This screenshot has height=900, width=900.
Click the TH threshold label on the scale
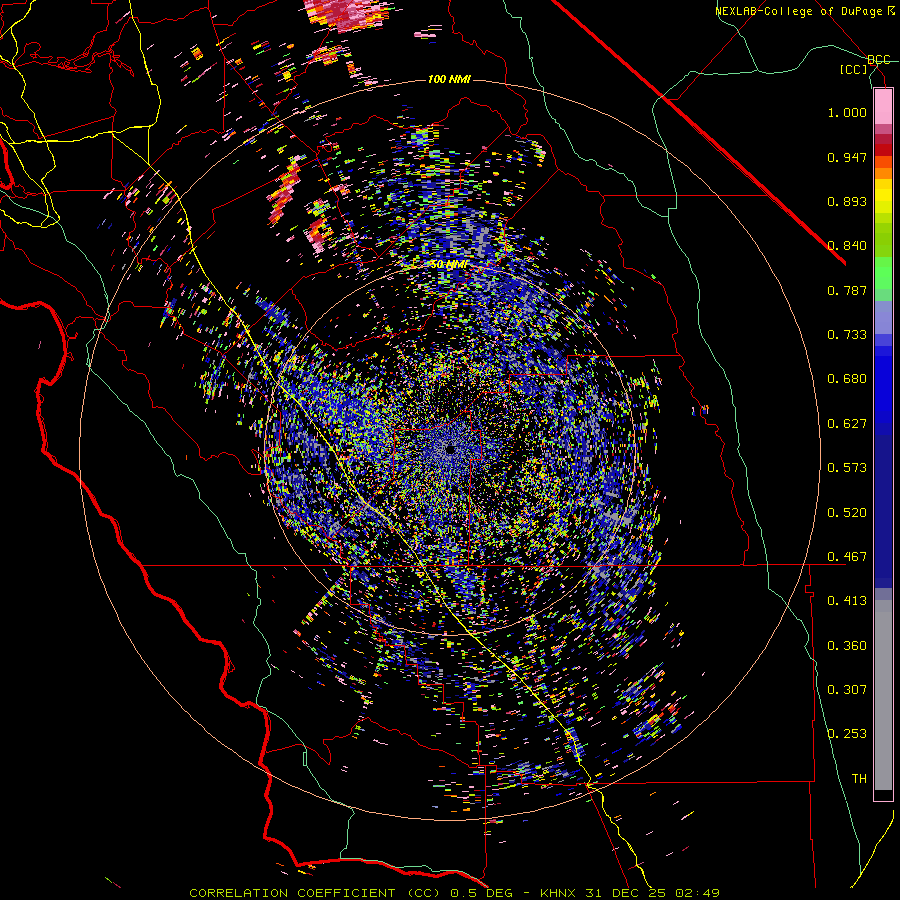[x=859, y=779]
